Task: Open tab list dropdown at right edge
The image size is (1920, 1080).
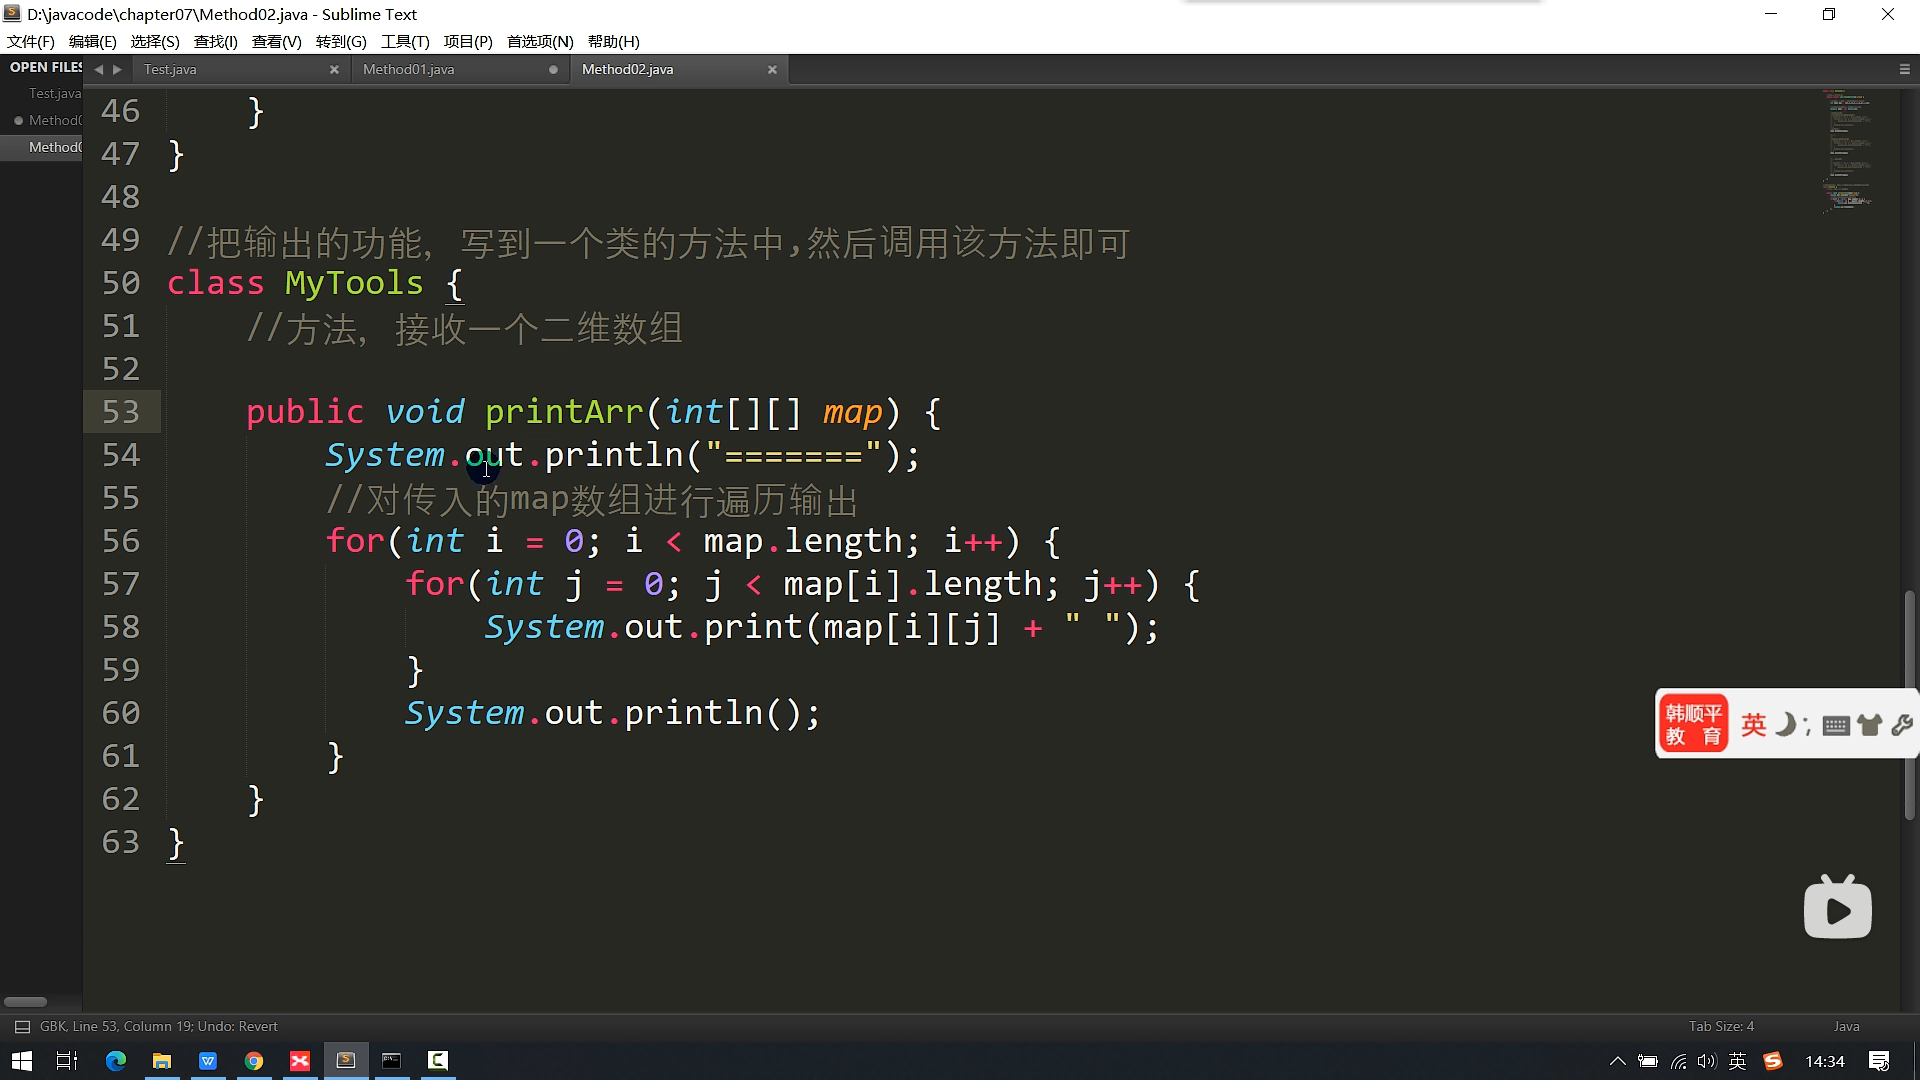Action: (1904, 69)
